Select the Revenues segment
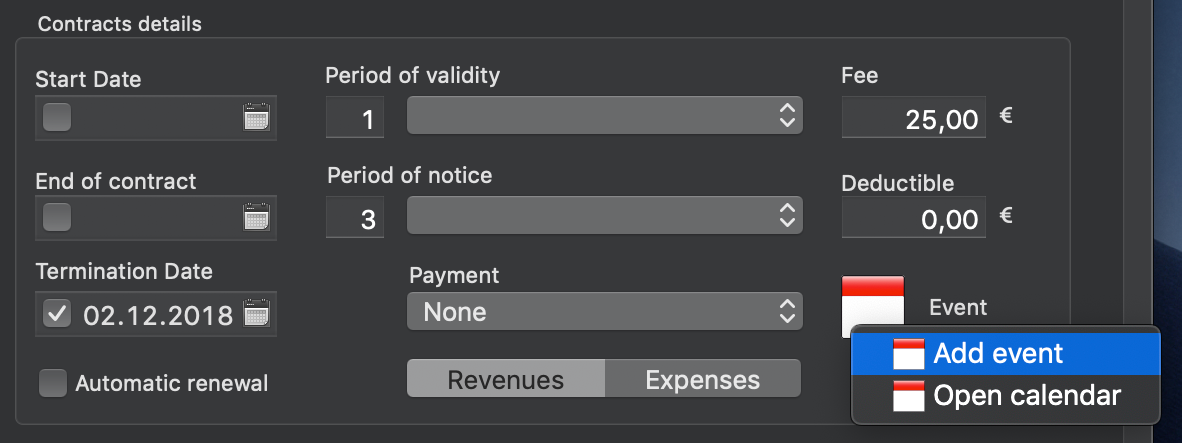 [505, 380]
